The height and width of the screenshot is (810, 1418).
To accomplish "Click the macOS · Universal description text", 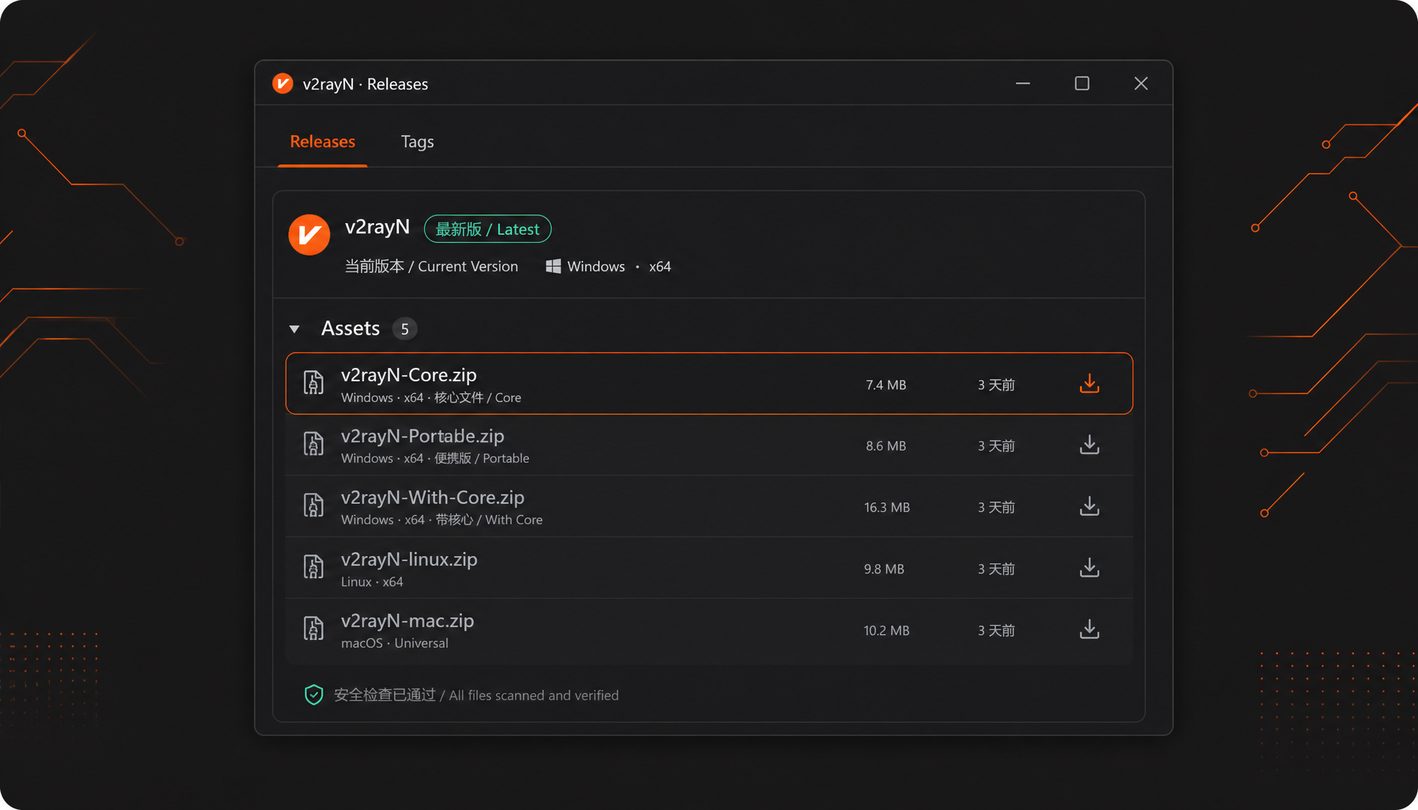I will (395, 643).
